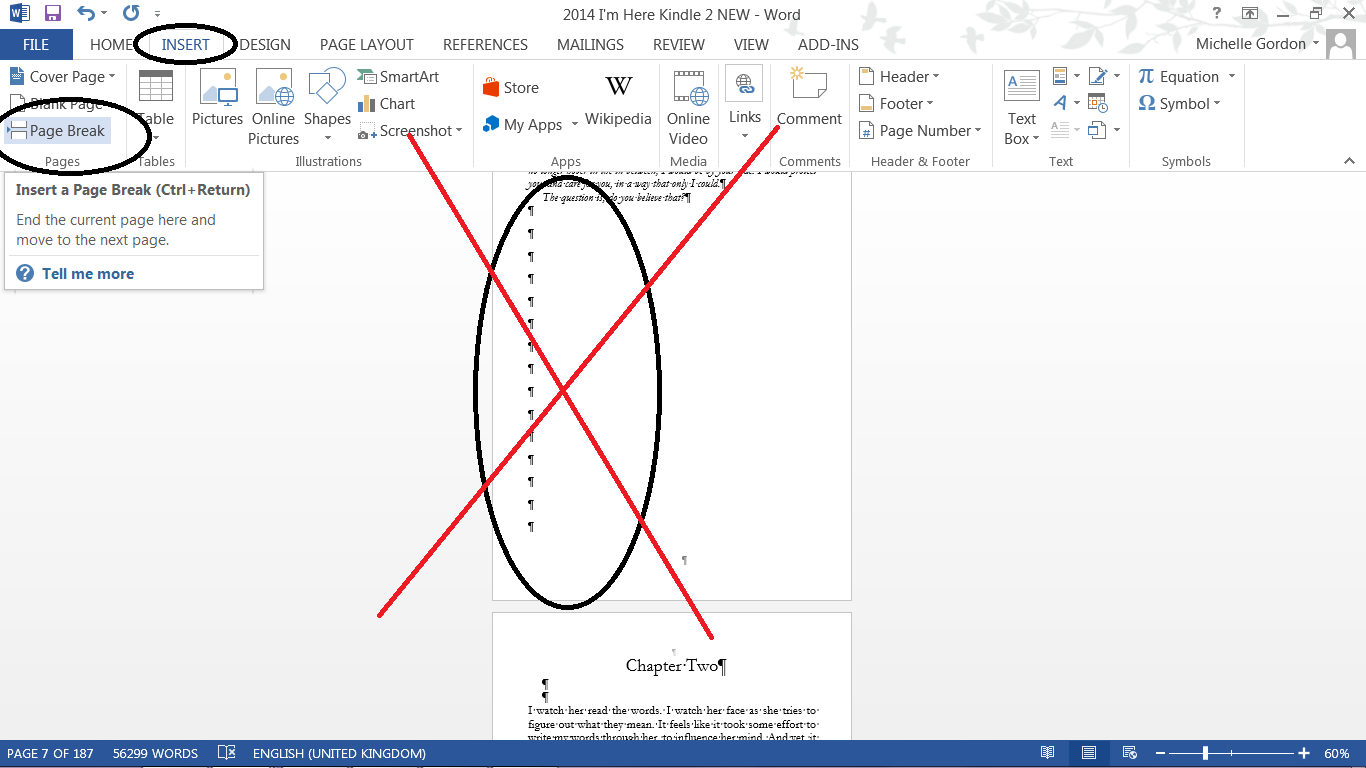Insert Date and Time icon in Text group

1098,103
